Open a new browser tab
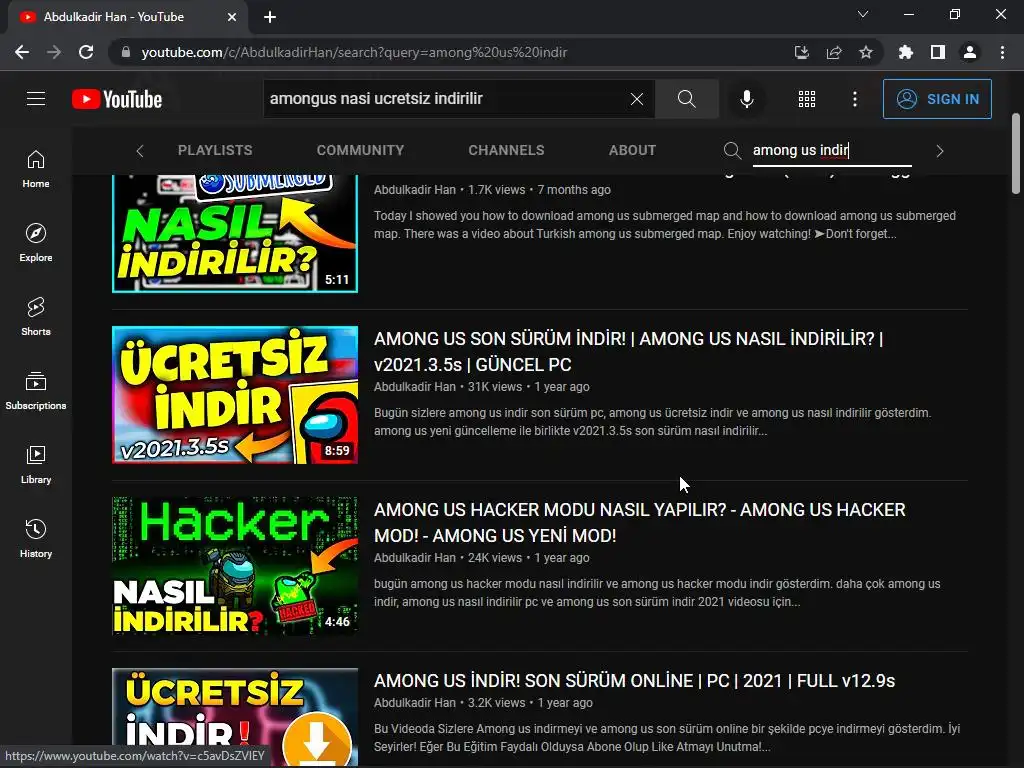 click(270, 17)
